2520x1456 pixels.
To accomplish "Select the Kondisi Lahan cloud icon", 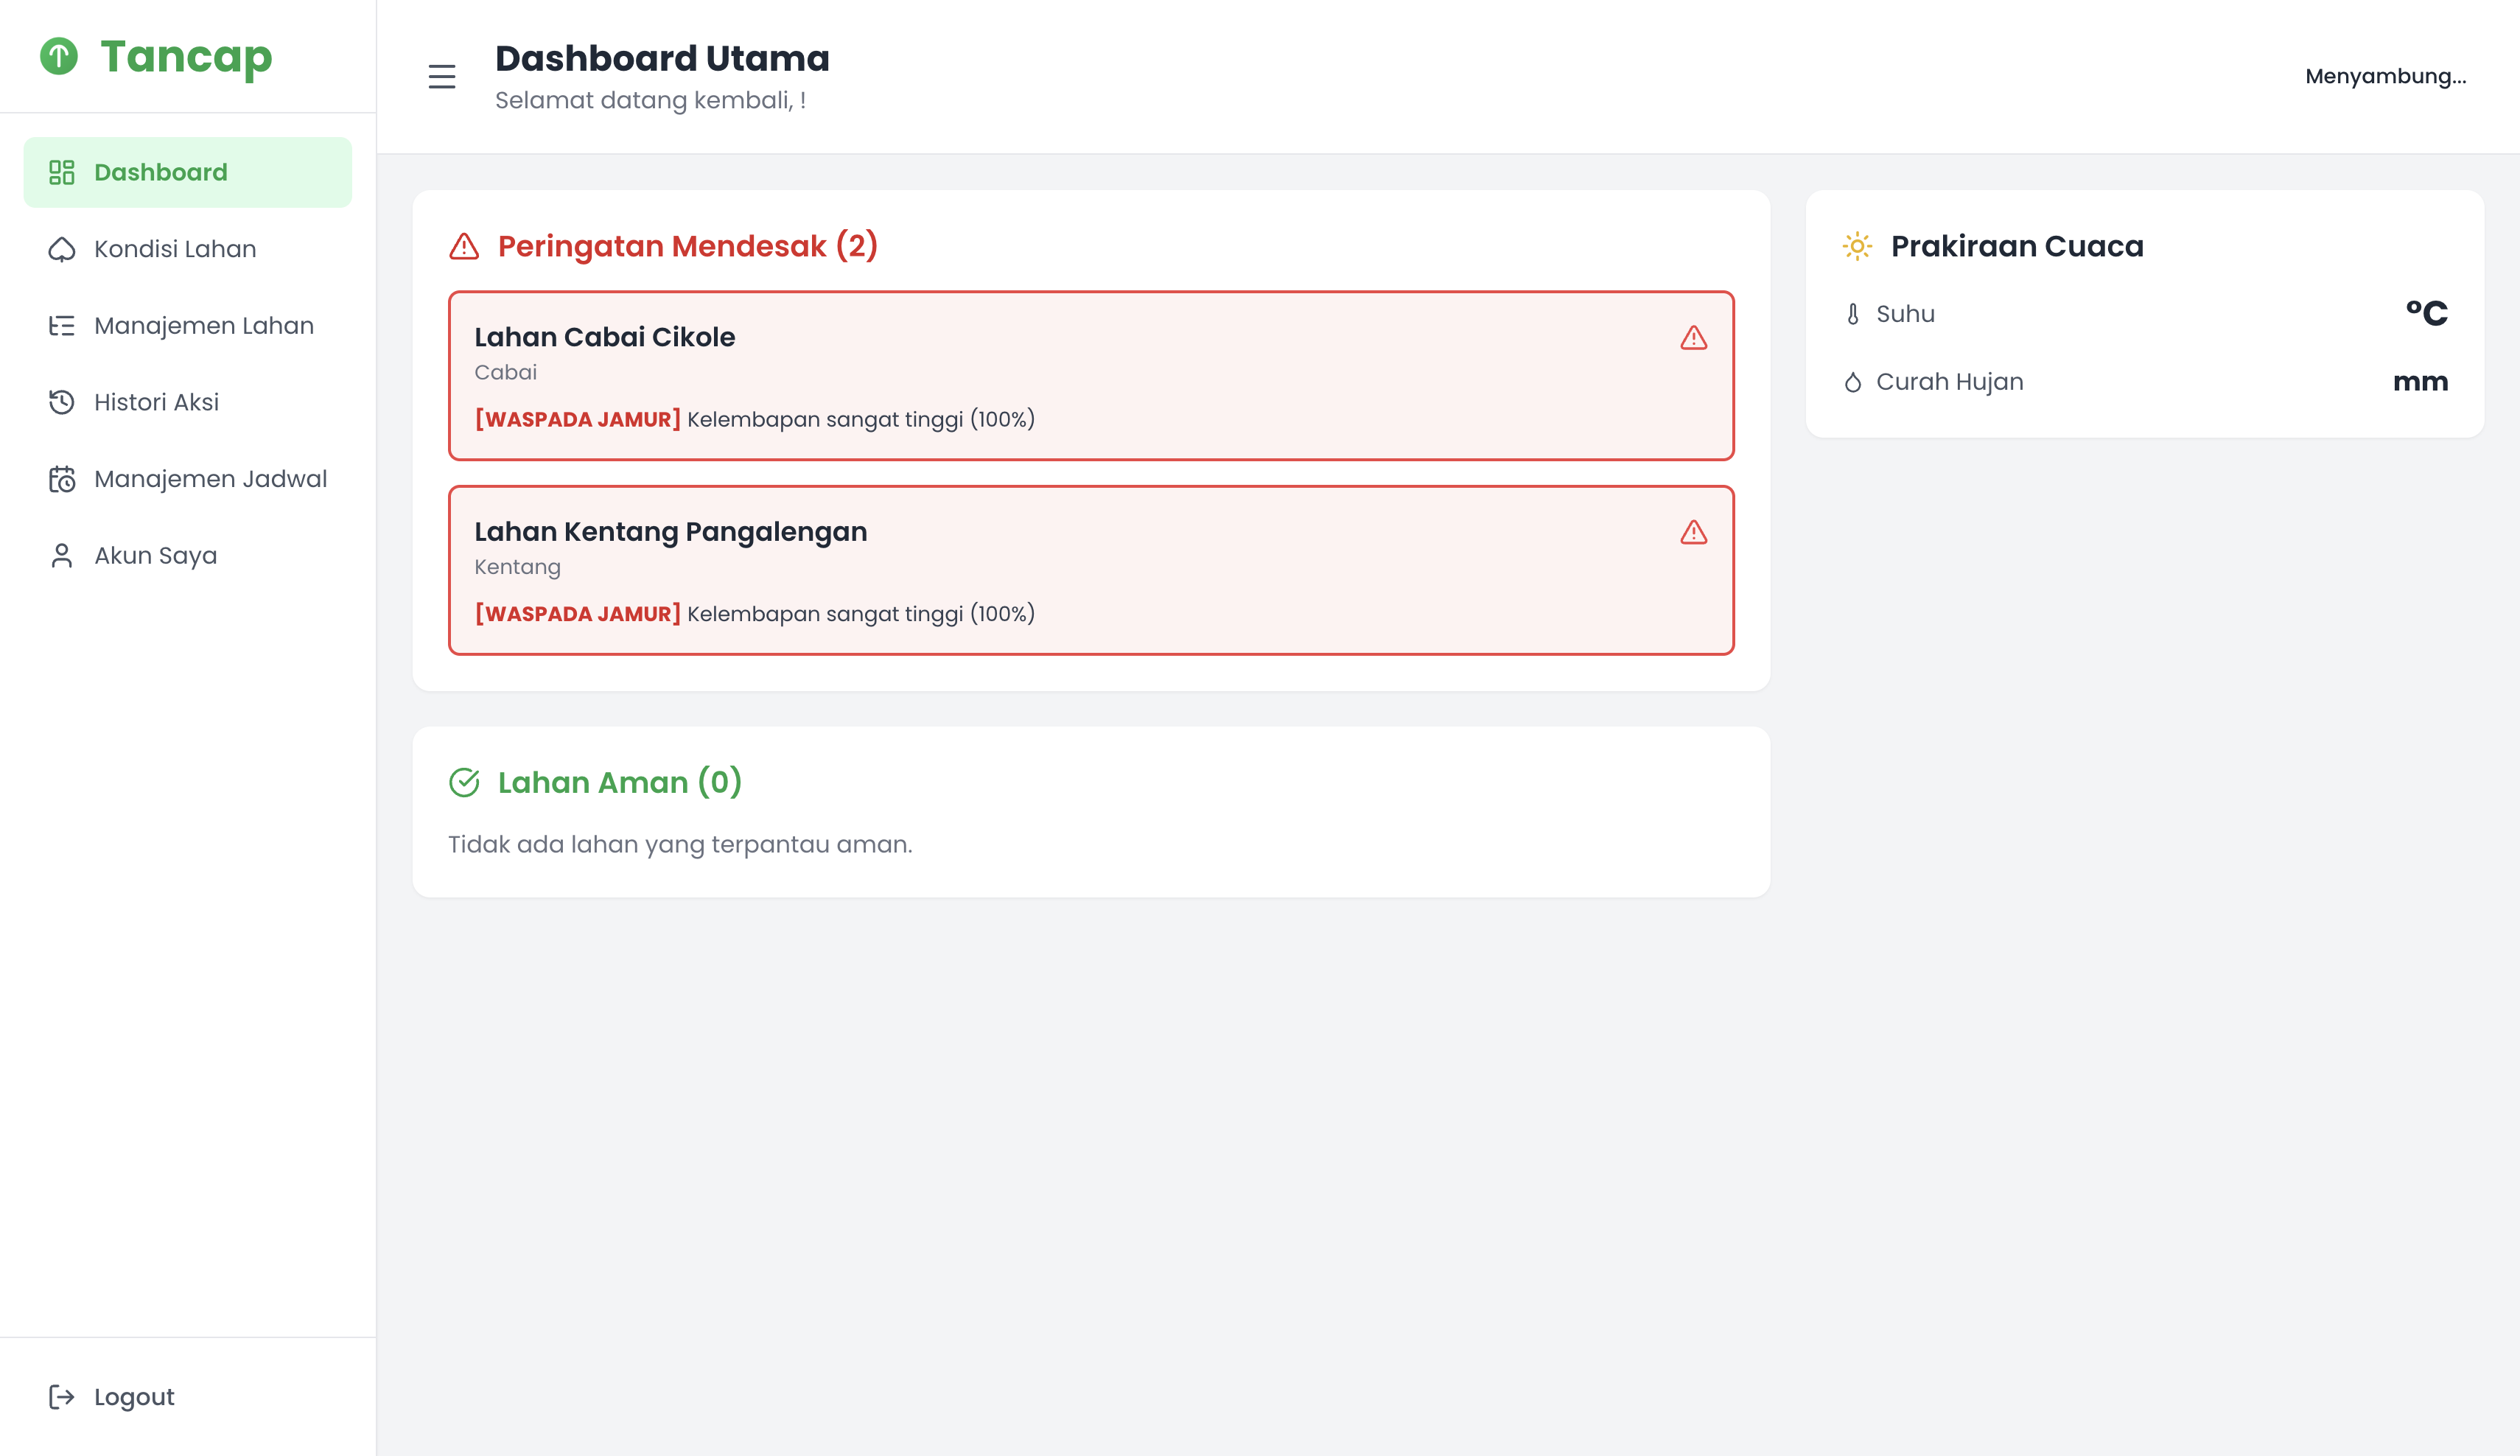I will coord(62,249).
